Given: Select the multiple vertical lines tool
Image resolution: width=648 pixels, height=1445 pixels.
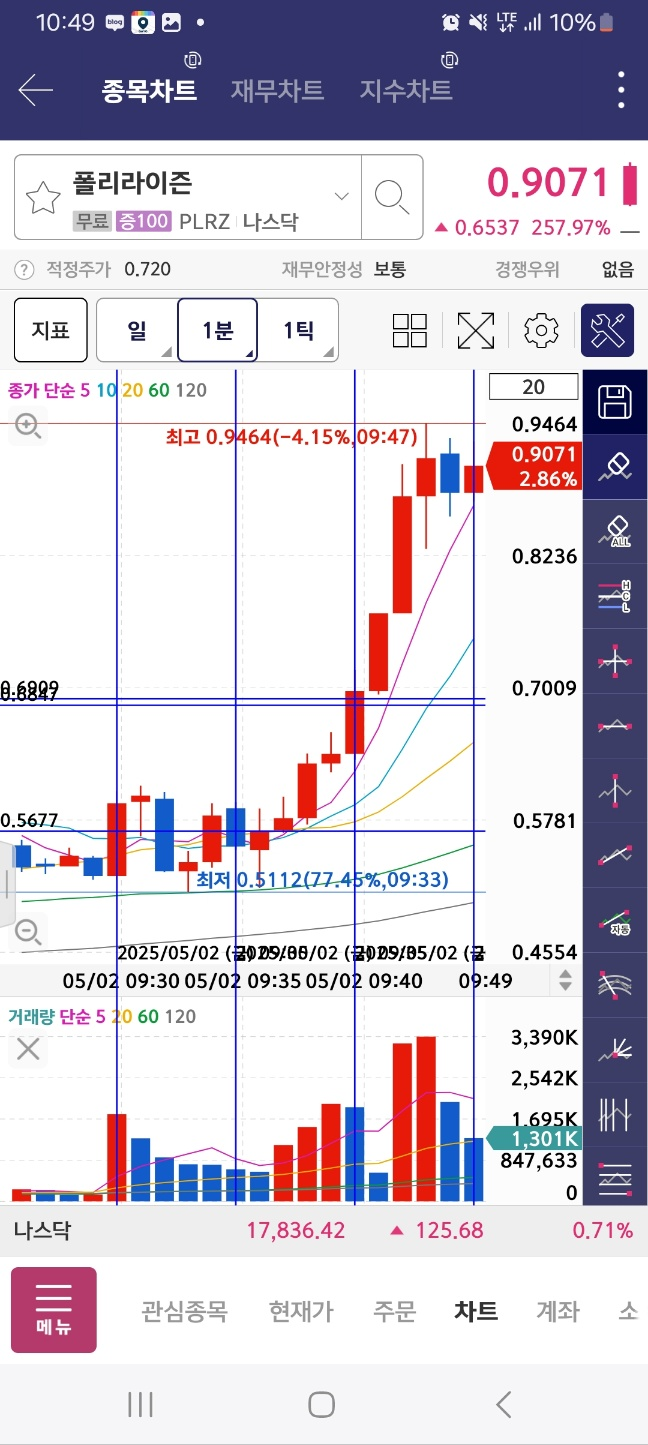Looking at the screenshot, I should point(615,1114).
